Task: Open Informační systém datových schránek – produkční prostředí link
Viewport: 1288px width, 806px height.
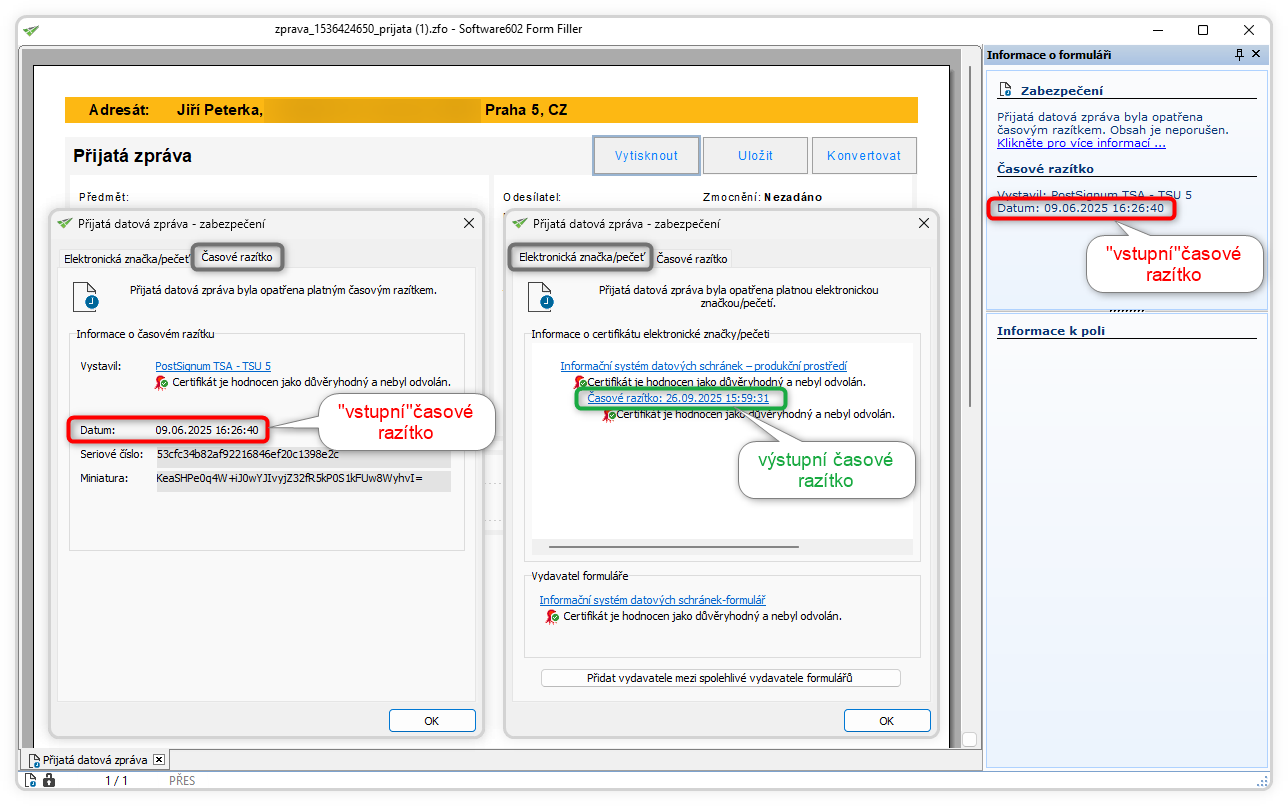Action: click(x=704, y=366)
